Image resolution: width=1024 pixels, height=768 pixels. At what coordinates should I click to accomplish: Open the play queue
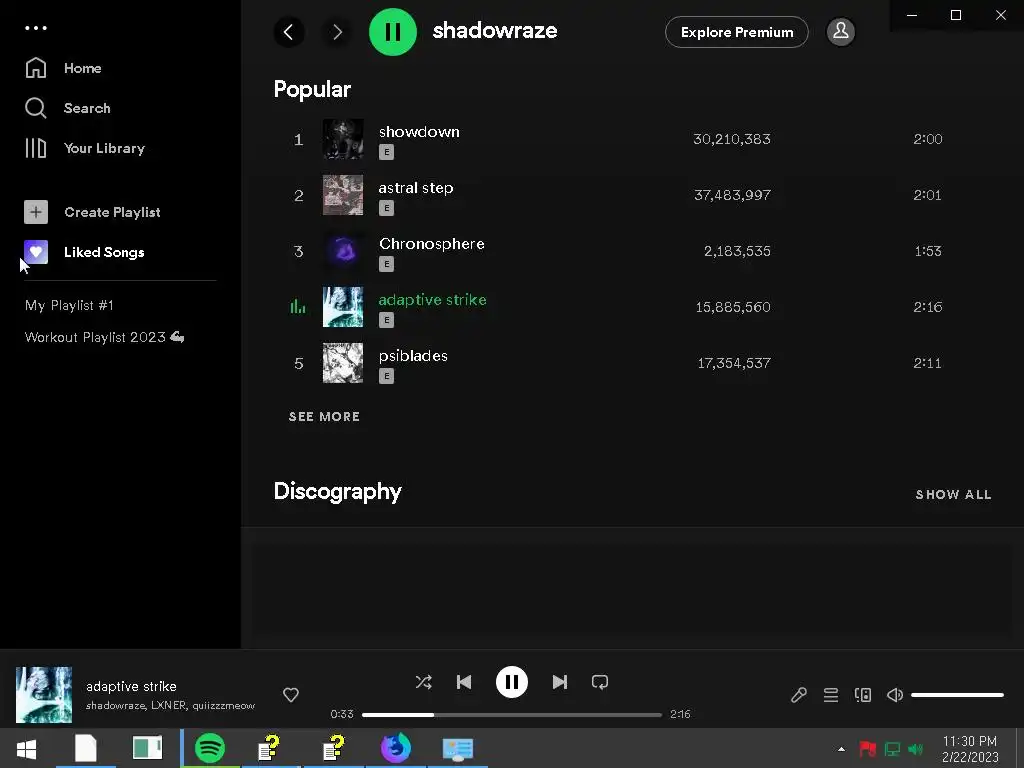point(831,695)
